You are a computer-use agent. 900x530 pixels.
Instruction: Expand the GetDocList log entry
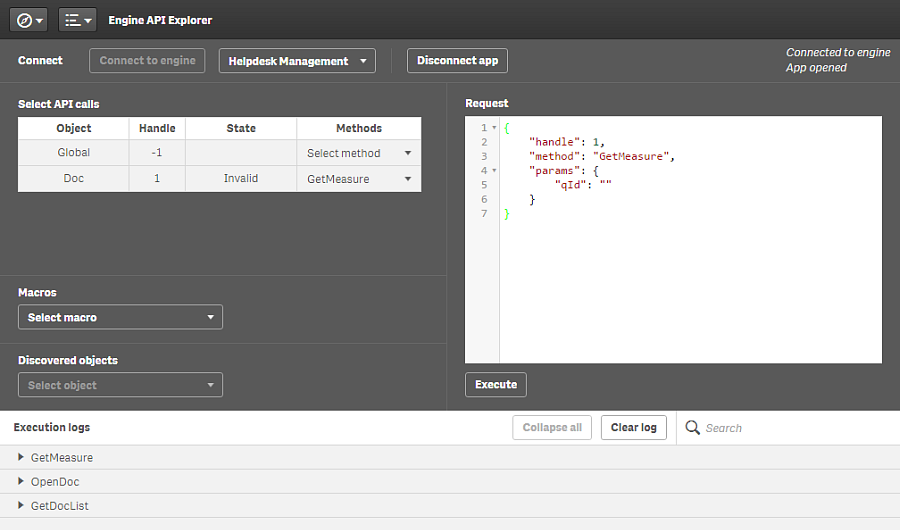[21, 505]
